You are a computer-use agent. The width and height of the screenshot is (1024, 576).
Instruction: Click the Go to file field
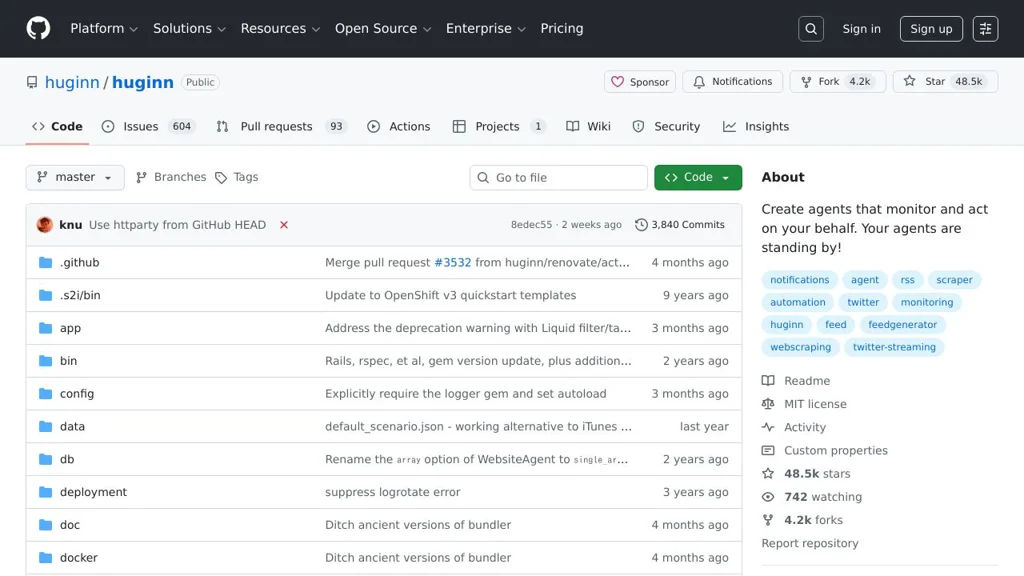(558, 178)
